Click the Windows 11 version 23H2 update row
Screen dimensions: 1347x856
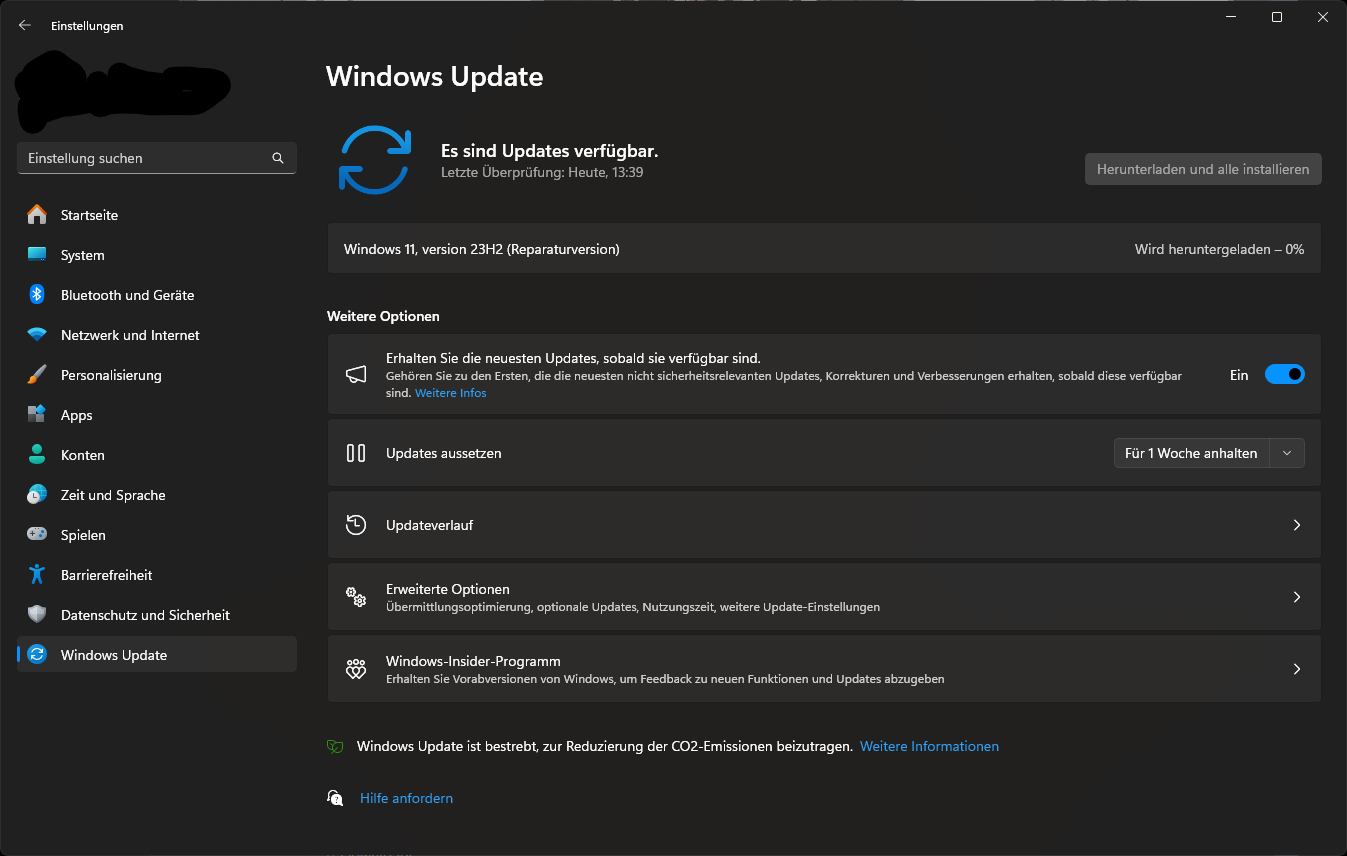coord(824,249)
